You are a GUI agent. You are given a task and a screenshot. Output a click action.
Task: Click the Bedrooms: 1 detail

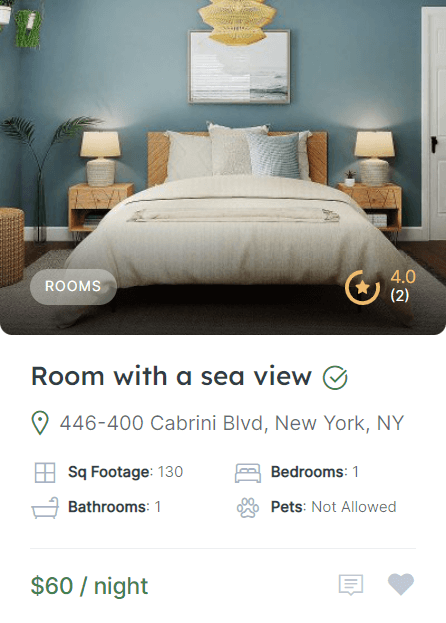tap(315, 472)
